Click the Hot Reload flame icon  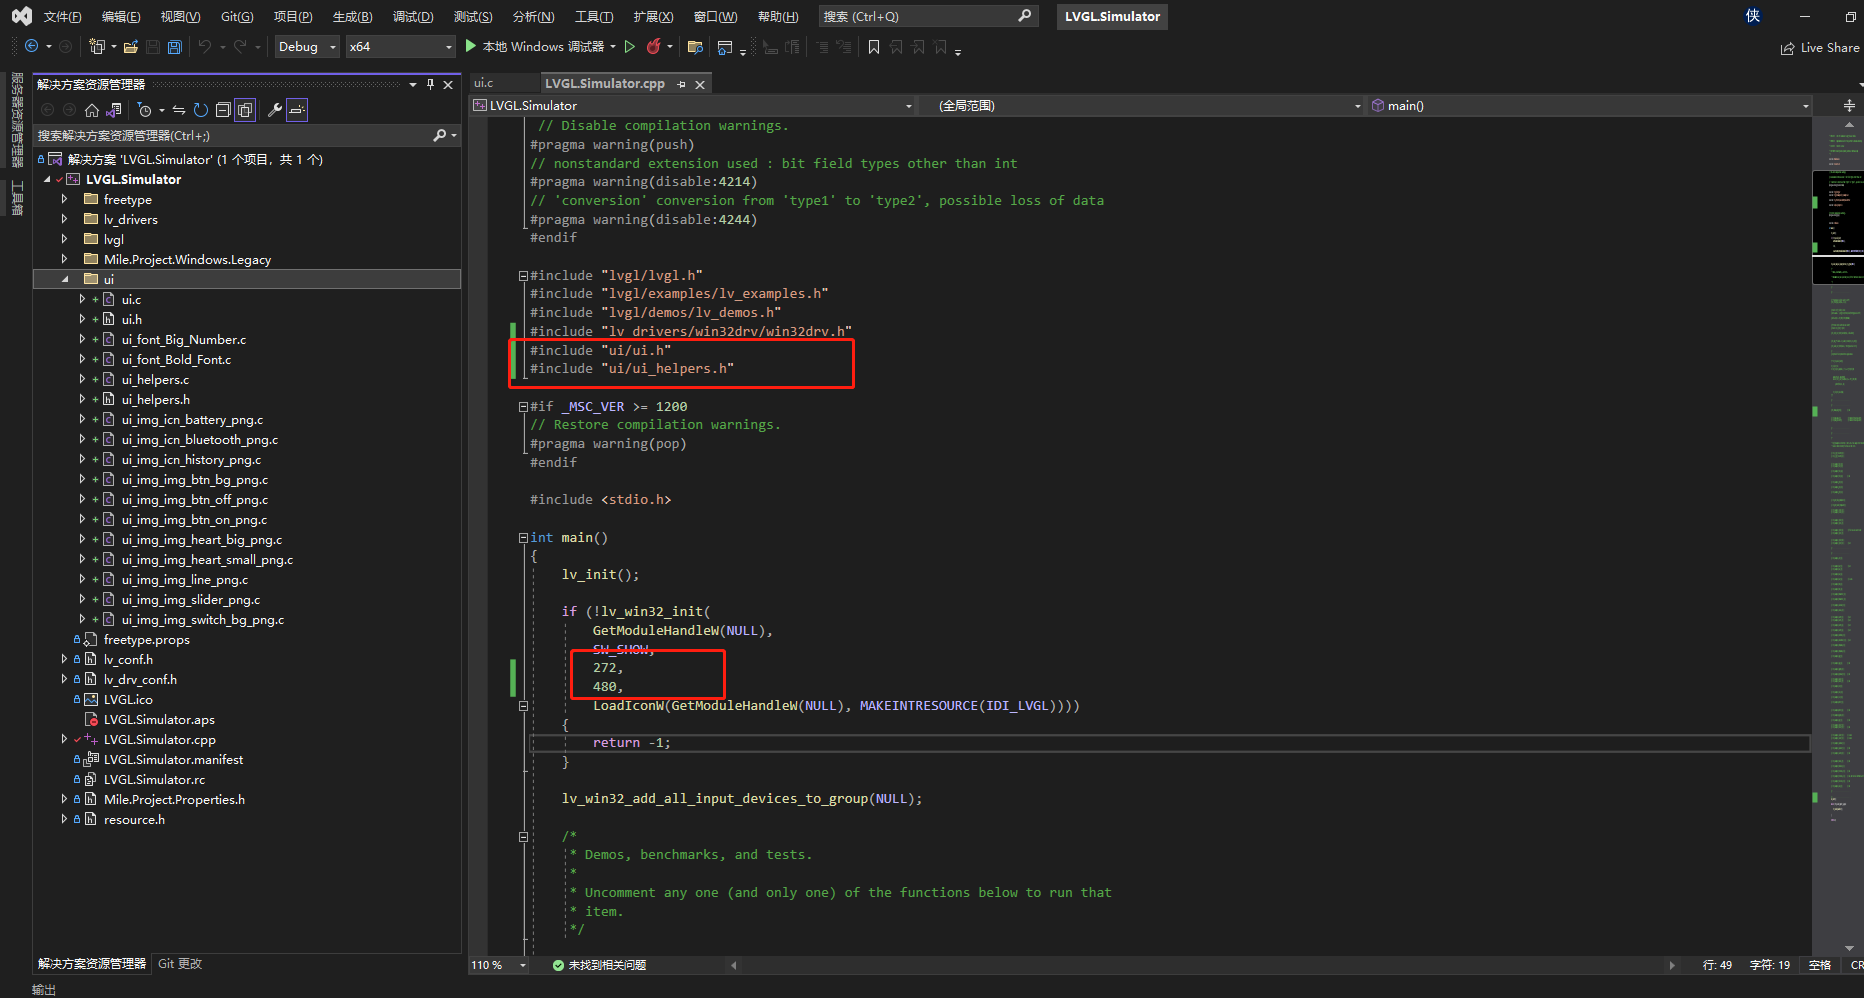pos(653,46)
